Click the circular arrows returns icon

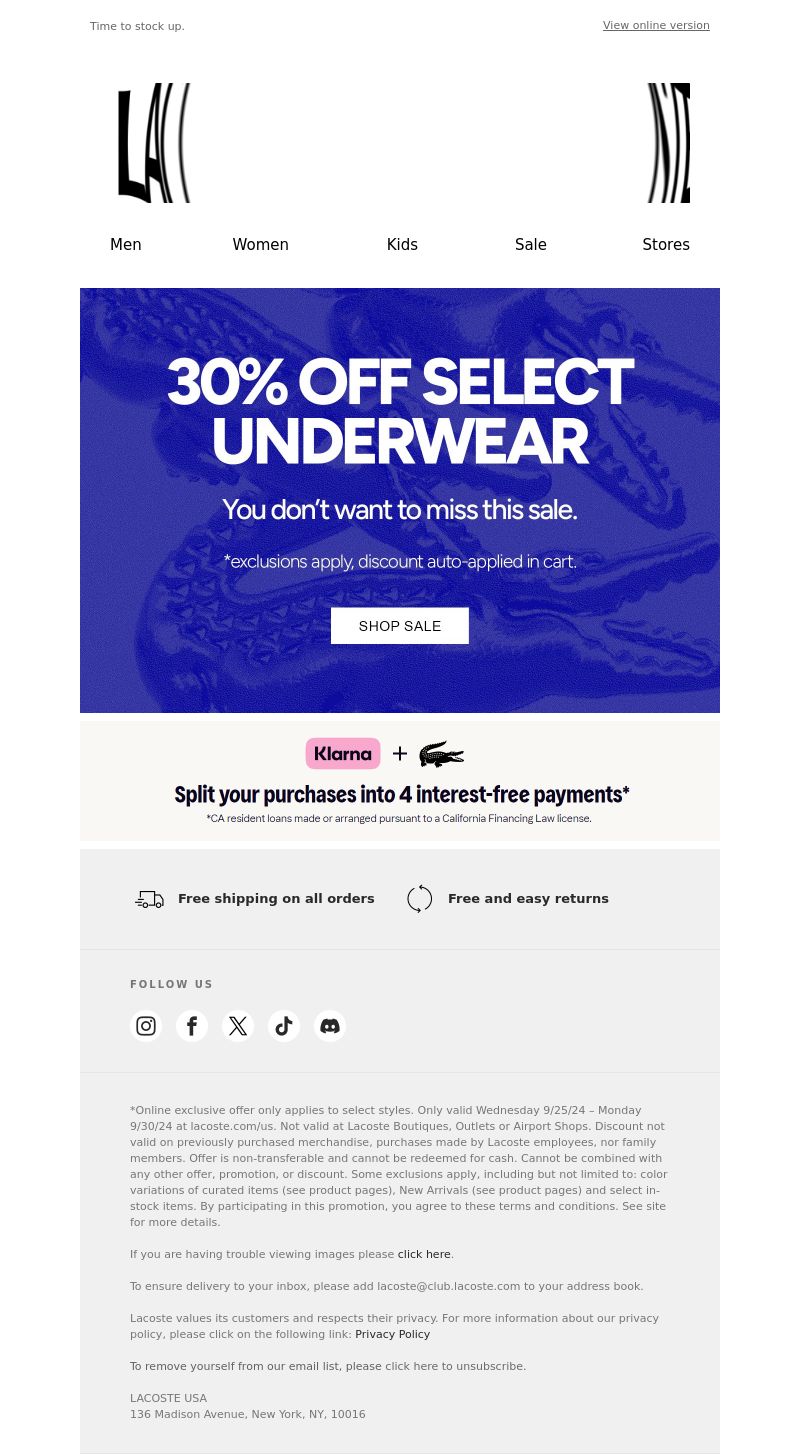coord(420,899)
